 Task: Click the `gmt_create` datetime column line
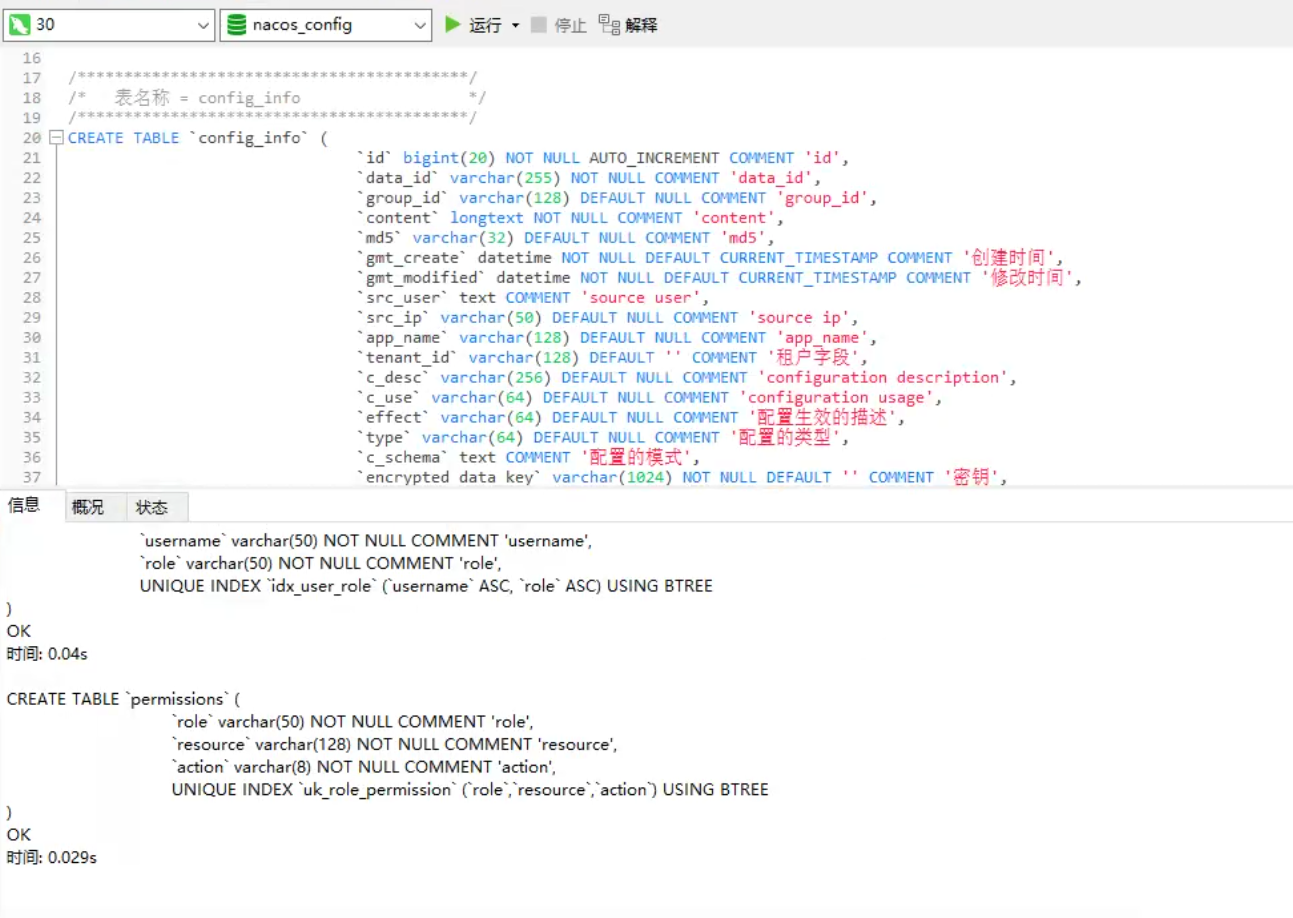click(x=710, y=258)
